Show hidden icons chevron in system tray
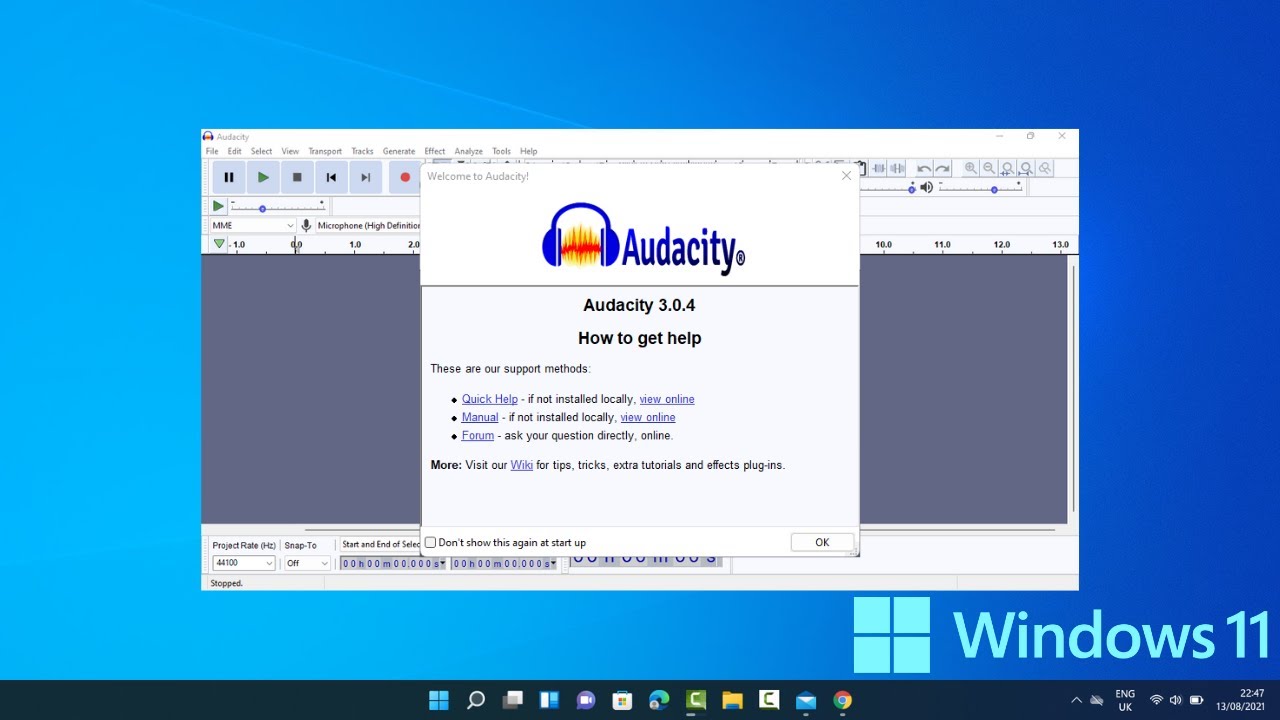This screenshot has height=720, width=1280. 1076,700
